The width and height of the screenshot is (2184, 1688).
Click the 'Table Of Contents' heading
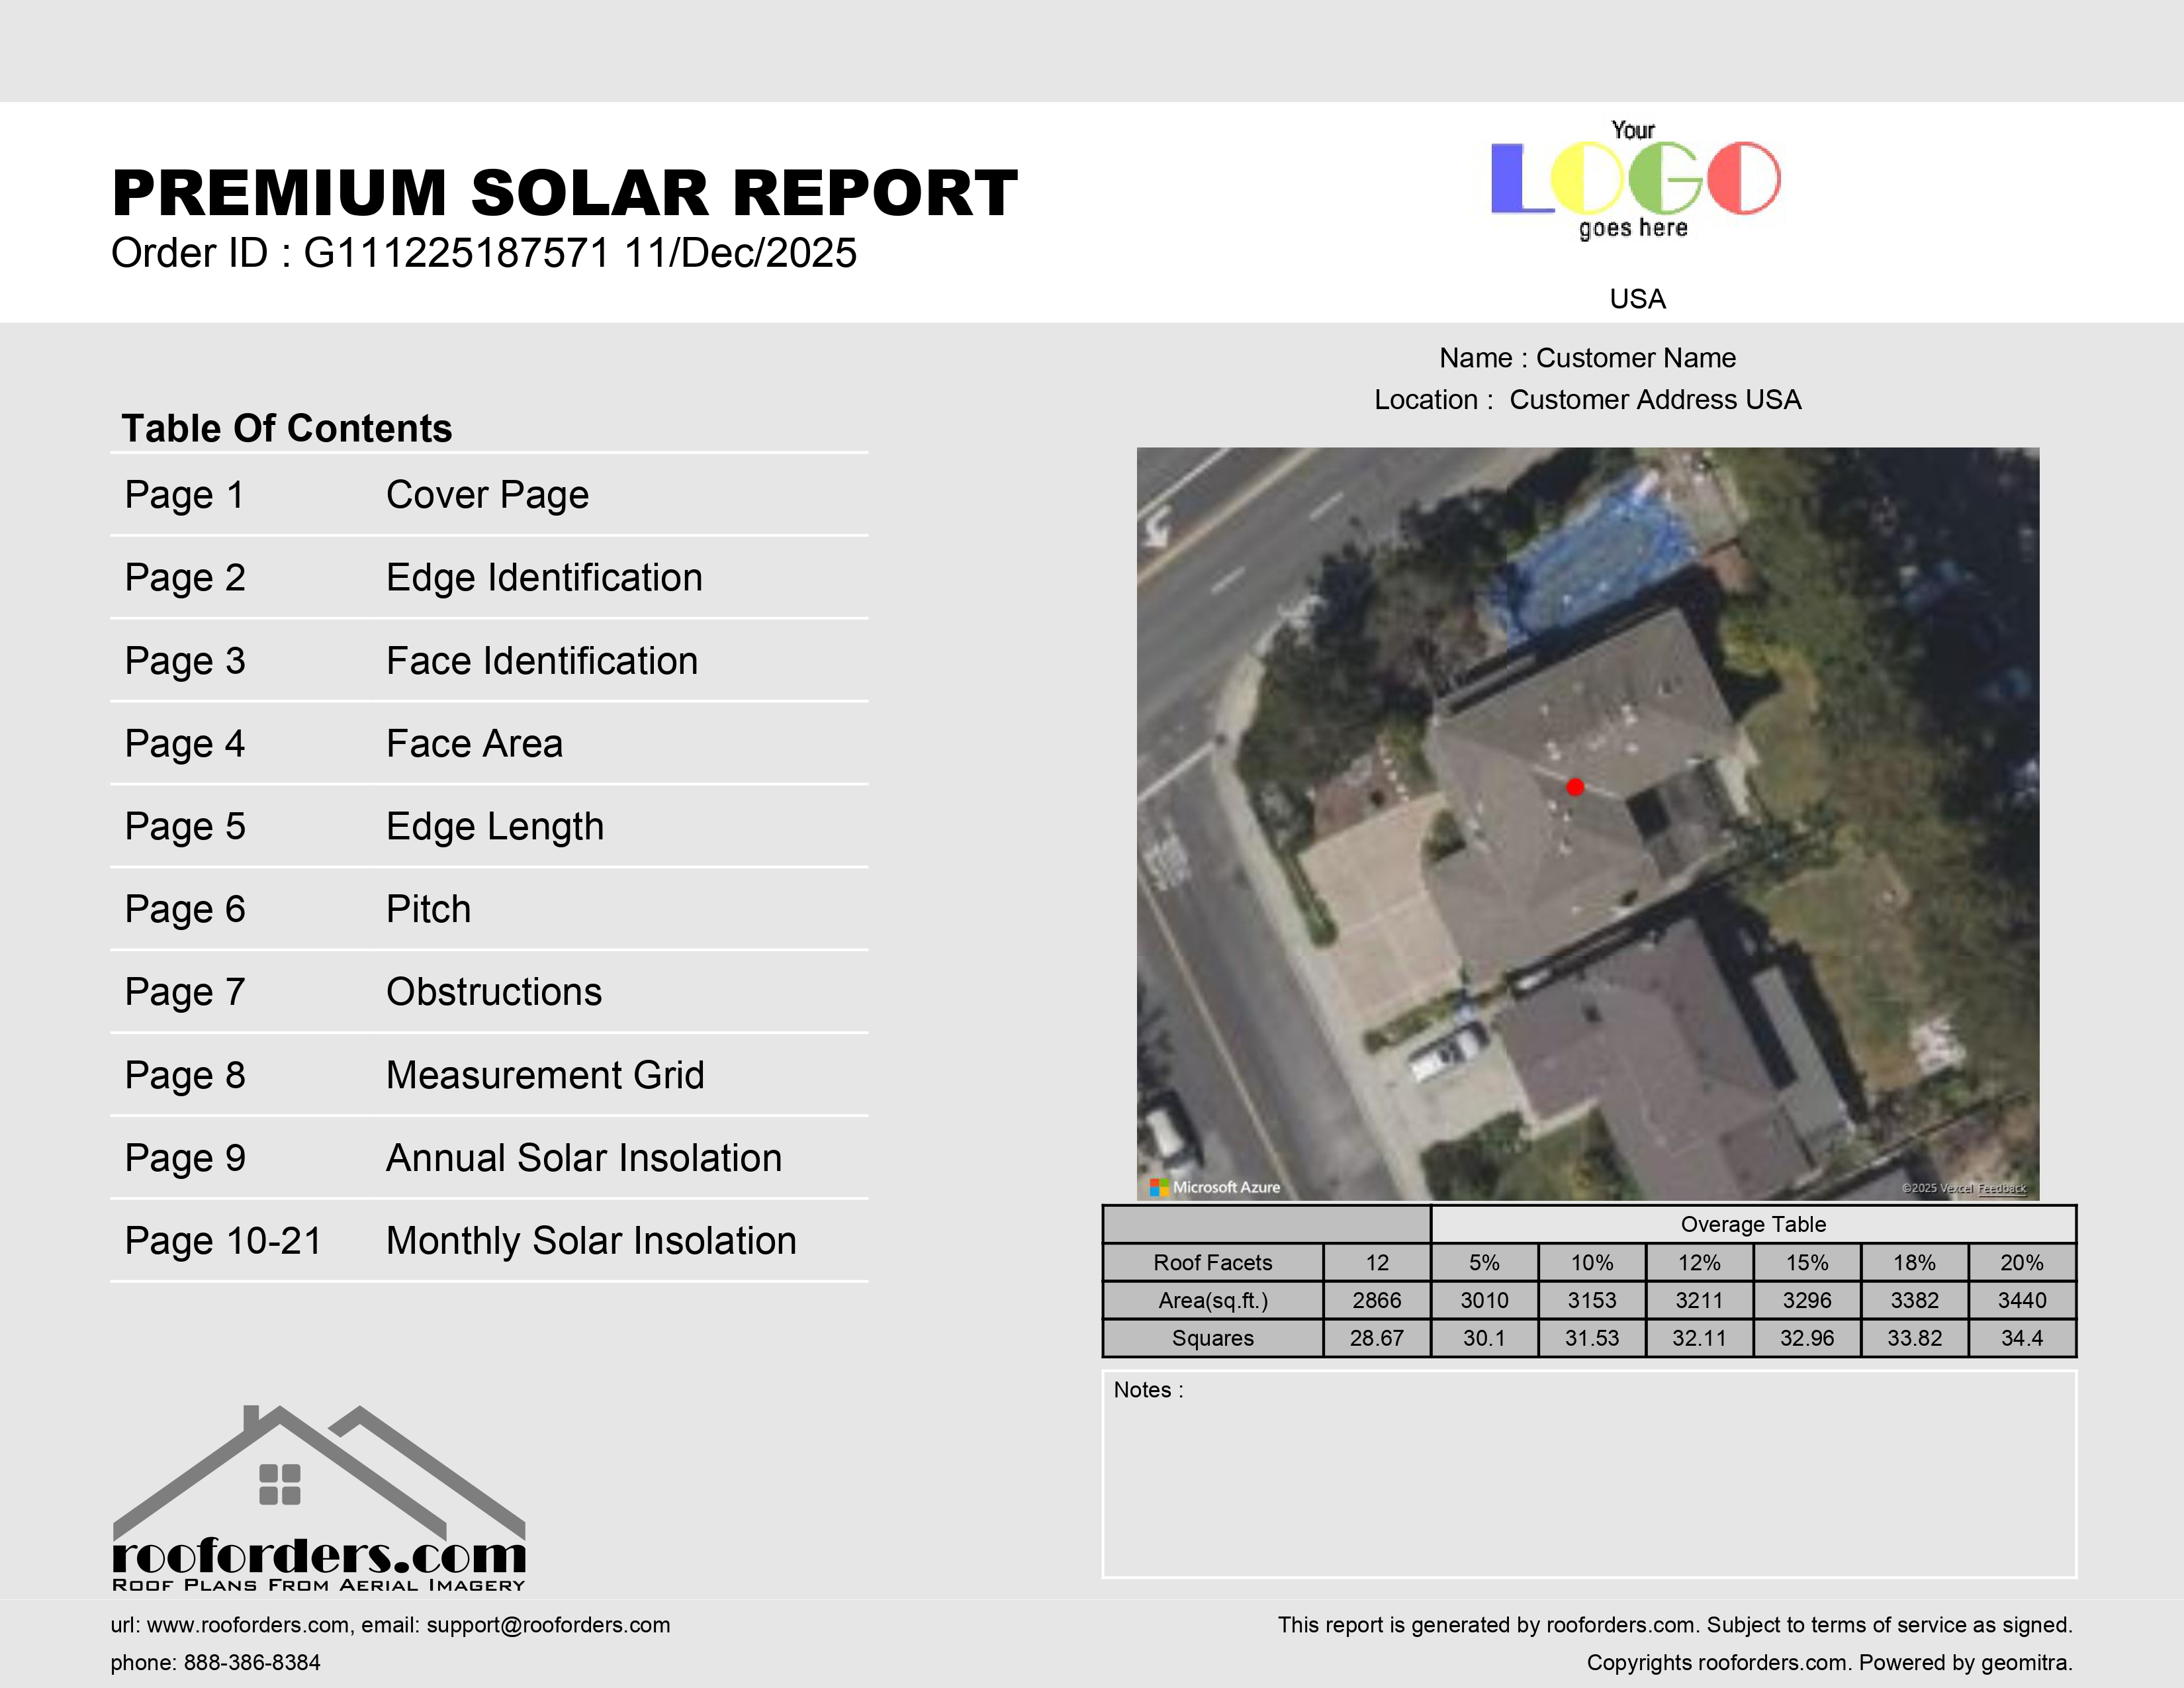287,428
